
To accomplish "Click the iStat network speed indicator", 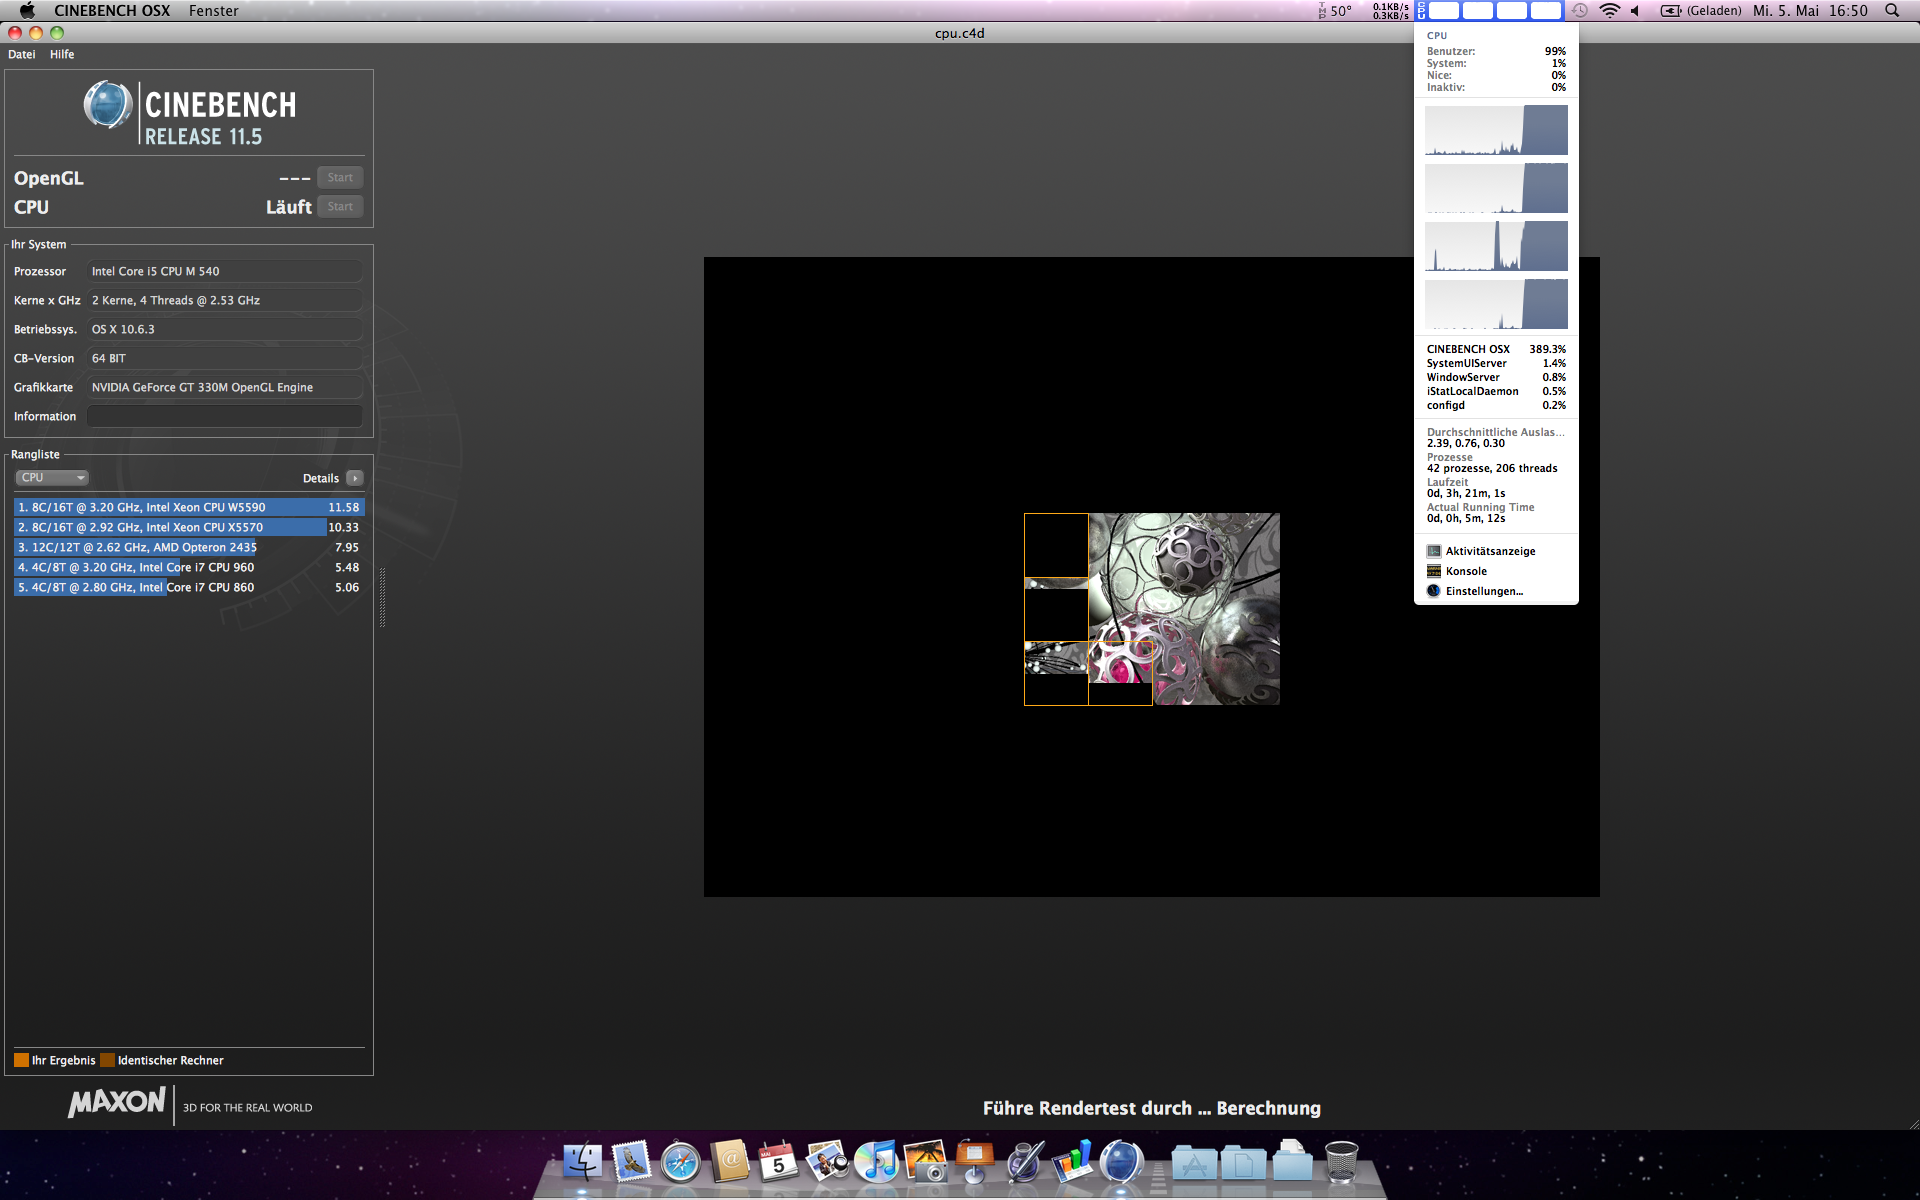I will (1390, 11).
